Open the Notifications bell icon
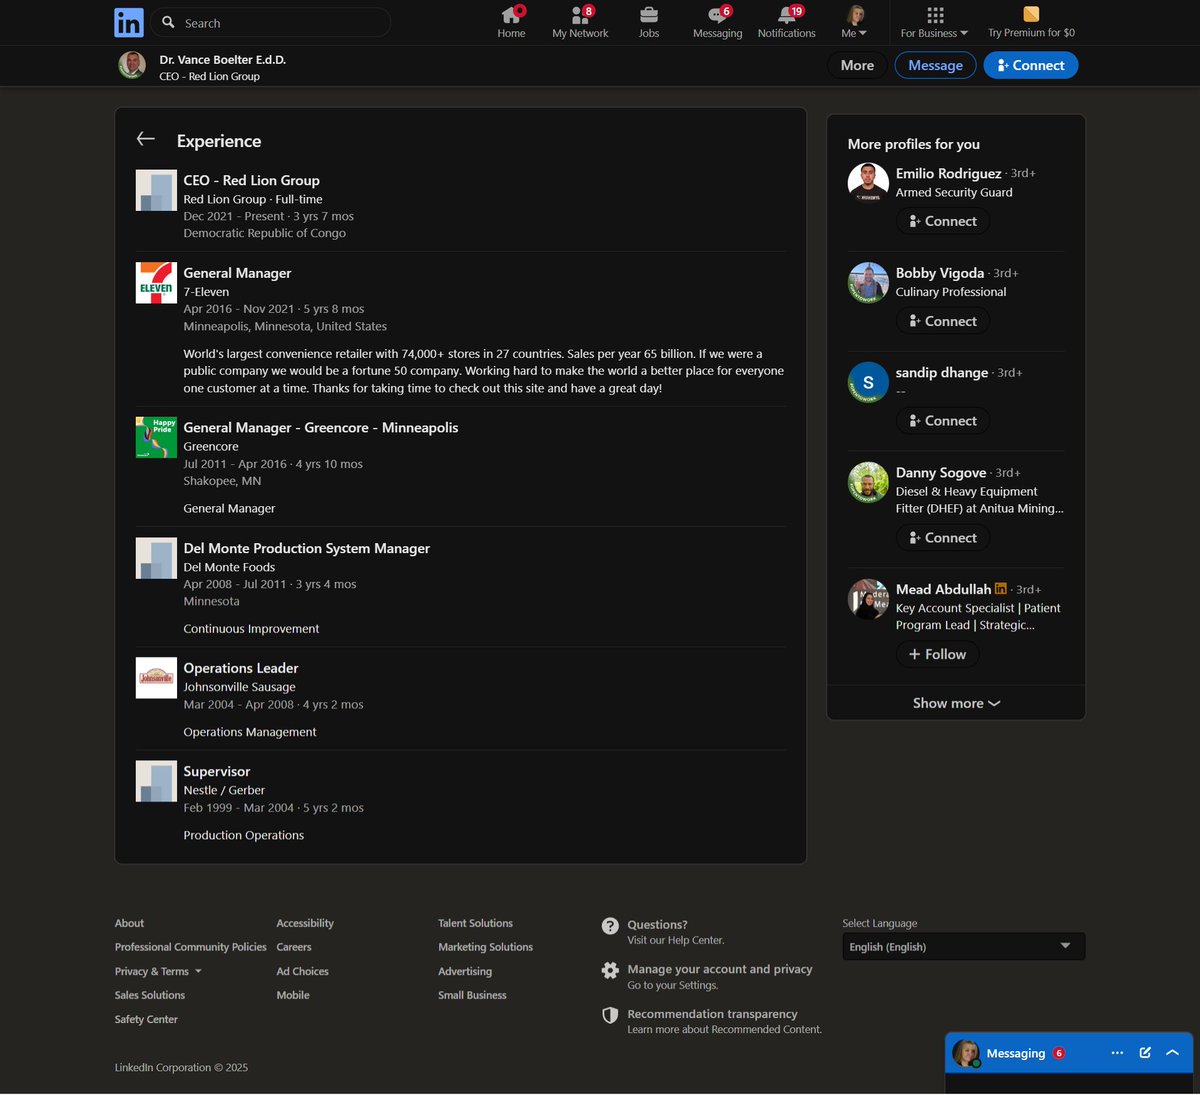The height and width of the screenshot is (1095, 1200). click(x=787, y=16)
